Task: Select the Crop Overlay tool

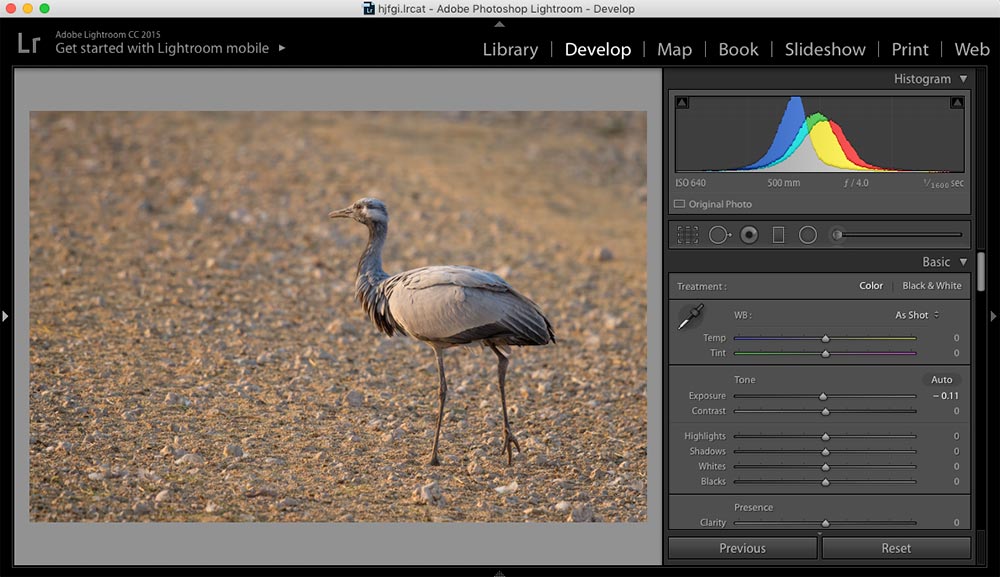Action: coord(689,234)
